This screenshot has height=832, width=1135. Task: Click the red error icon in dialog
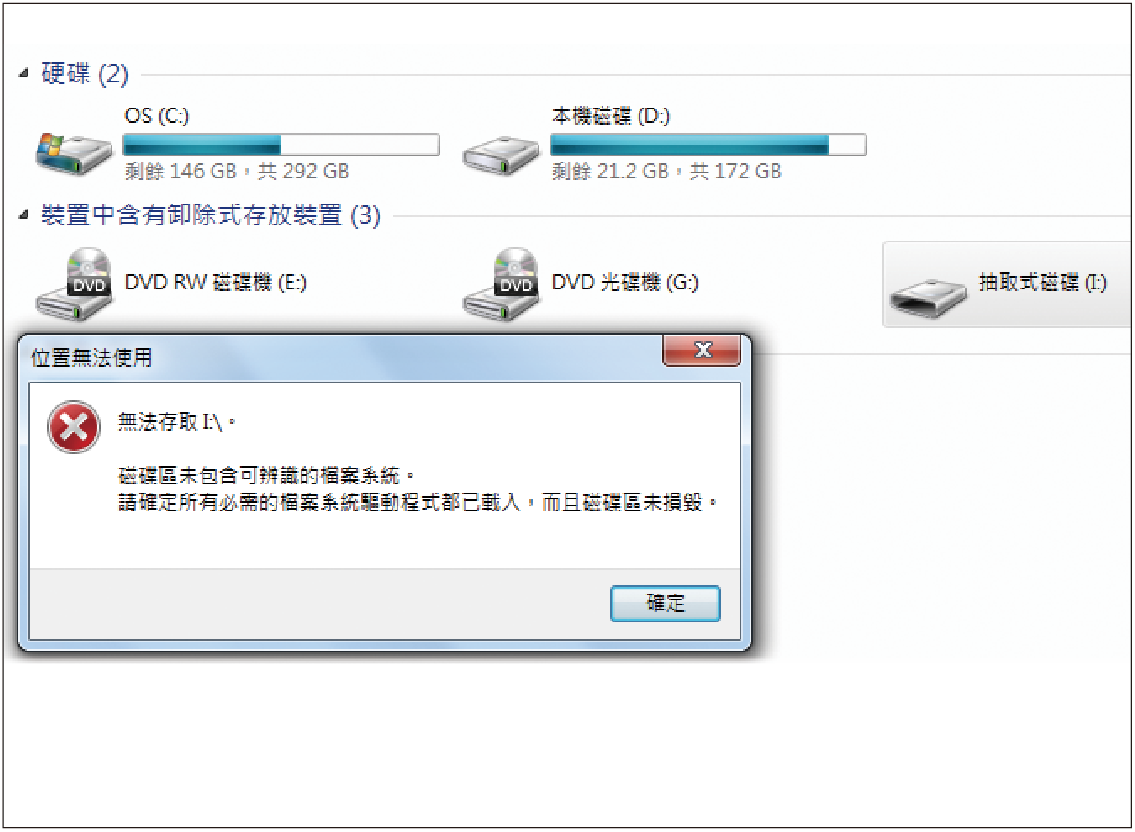(x=73, y=426)
